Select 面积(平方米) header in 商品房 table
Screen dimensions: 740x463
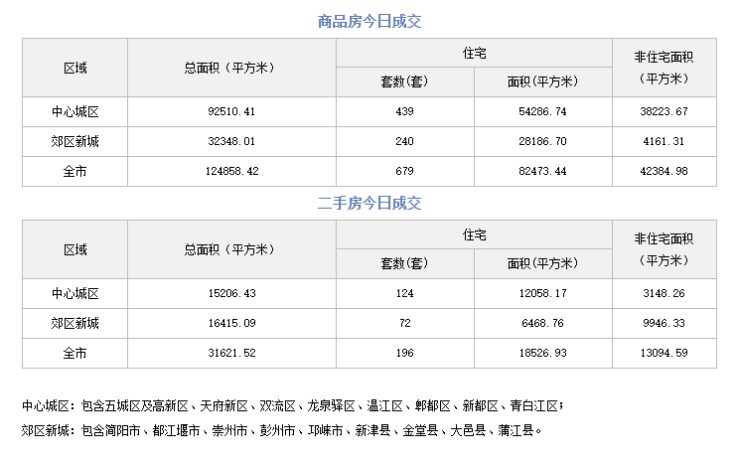click(x=543, y=82)
